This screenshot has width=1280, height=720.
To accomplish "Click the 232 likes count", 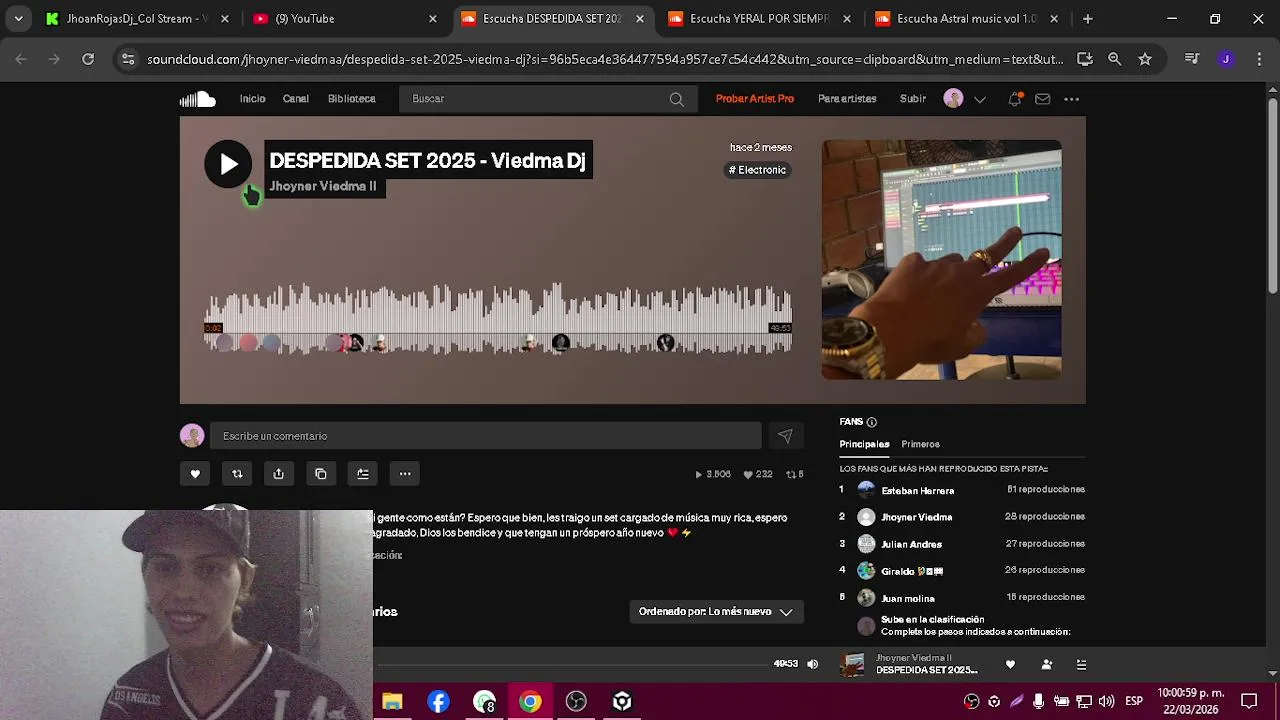I will (x=758, y=474).
